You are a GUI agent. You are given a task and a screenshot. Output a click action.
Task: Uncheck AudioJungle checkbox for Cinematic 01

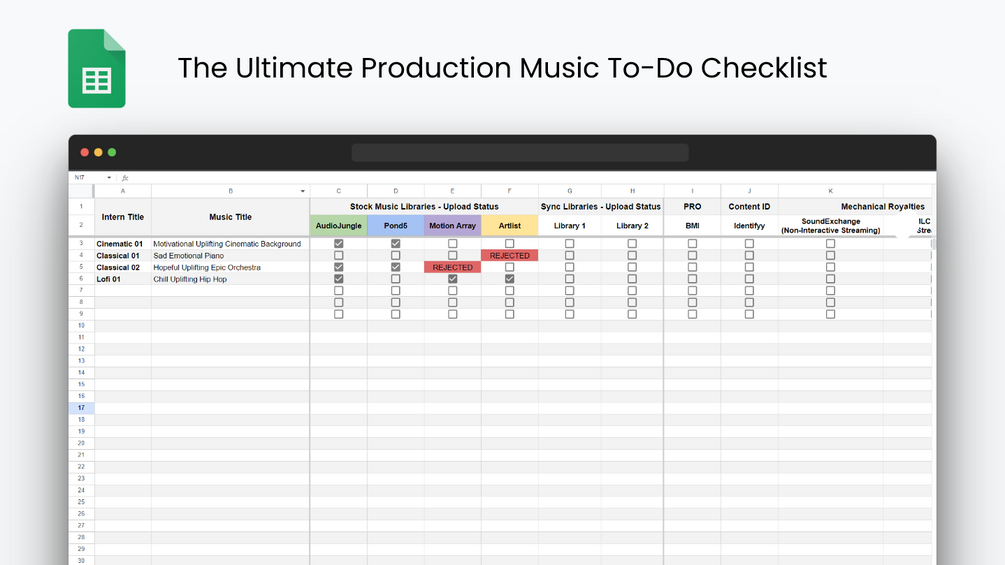(x=339, y=244)
